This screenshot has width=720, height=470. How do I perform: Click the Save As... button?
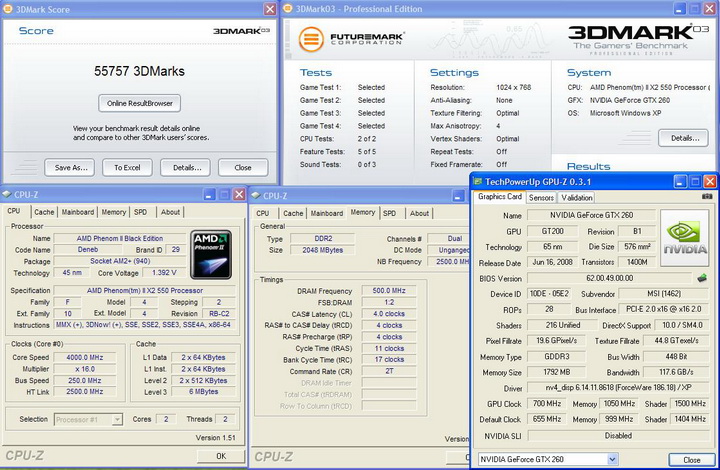69,168
